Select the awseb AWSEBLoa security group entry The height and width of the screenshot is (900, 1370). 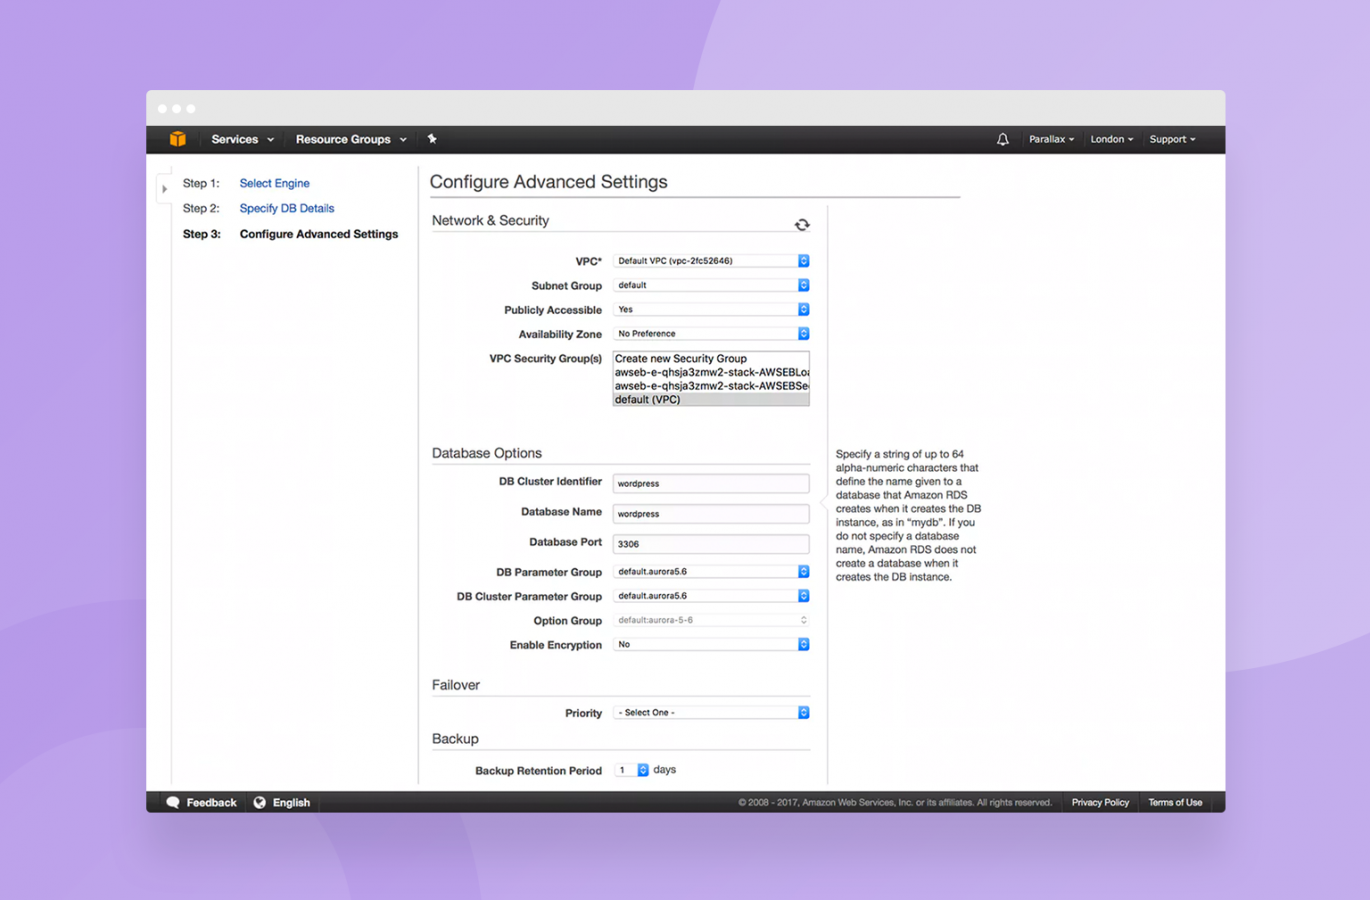711,372
